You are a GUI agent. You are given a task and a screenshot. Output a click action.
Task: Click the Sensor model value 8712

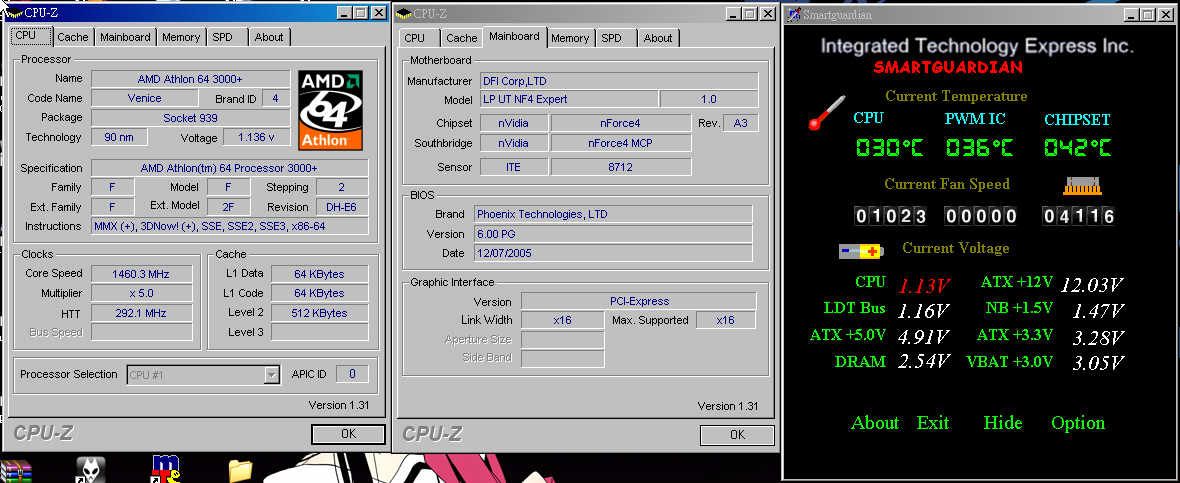click(620, 167)
